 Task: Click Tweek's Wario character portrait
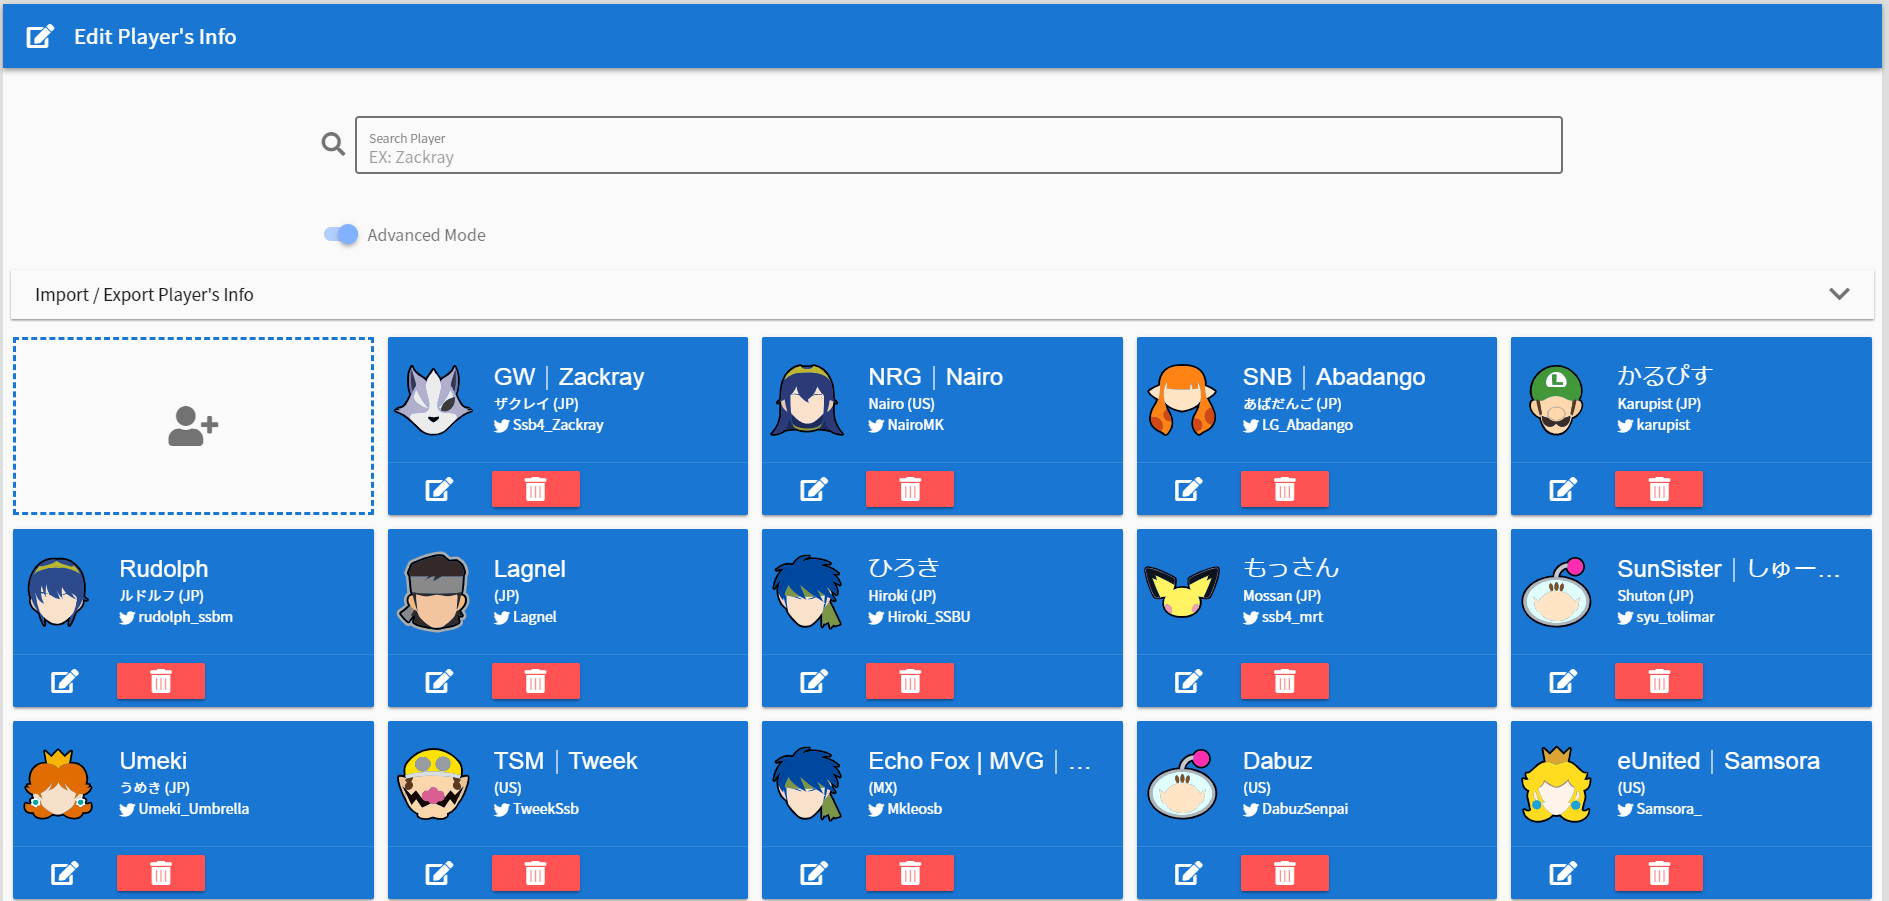click(433, 785)
